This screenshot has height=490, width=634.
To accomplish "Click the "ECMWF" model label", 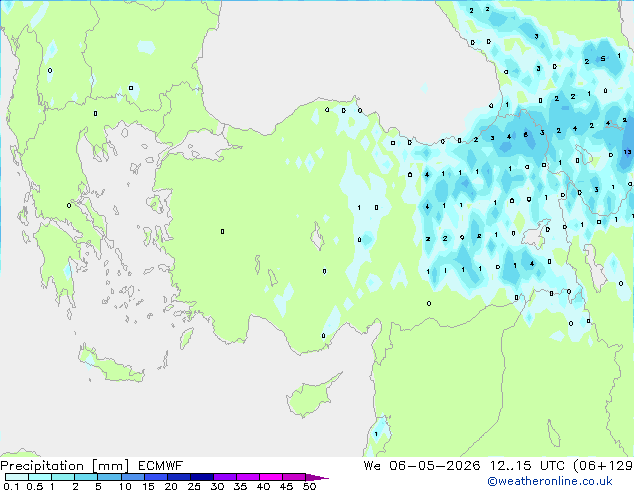I will tap(161, 466).
